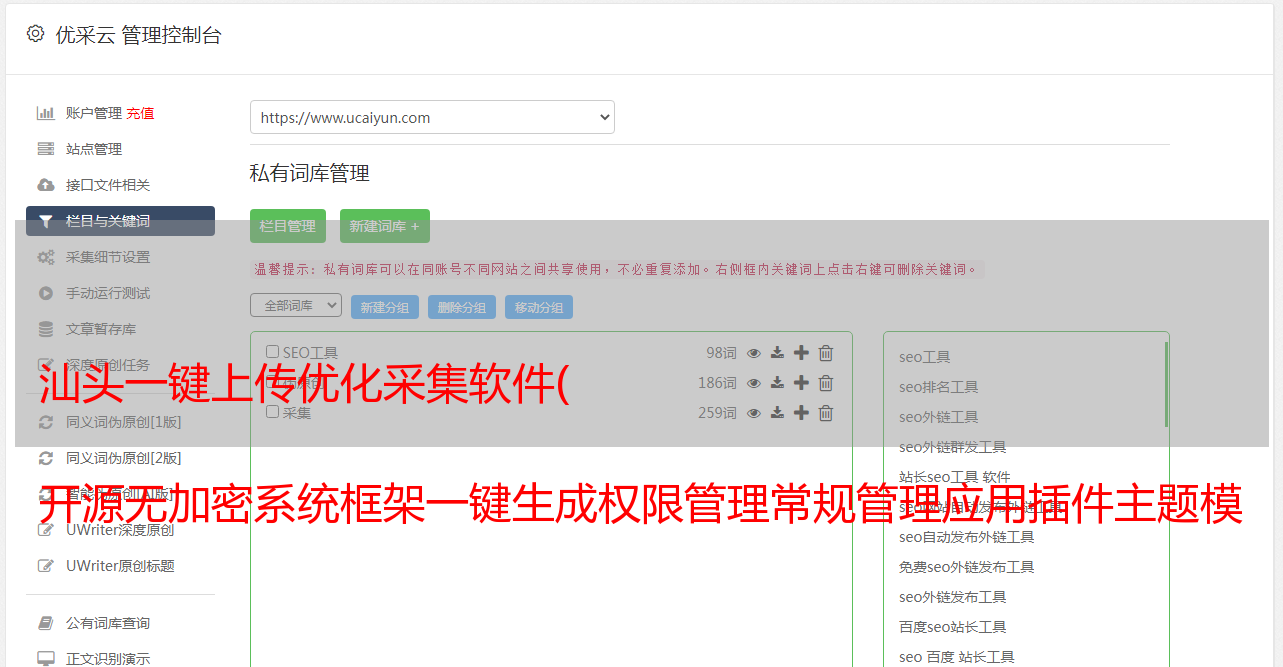Click the eye icon in the 采集 row
The height and width of the screenshot is (667, 1283).
754,413
